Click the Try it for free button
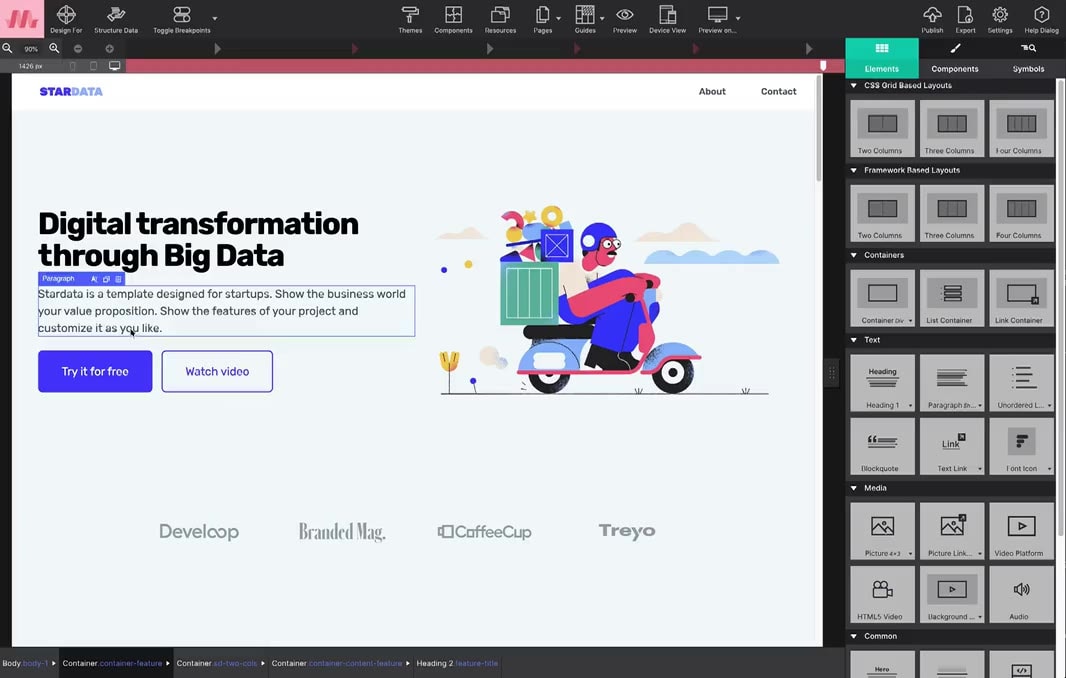 95,371
